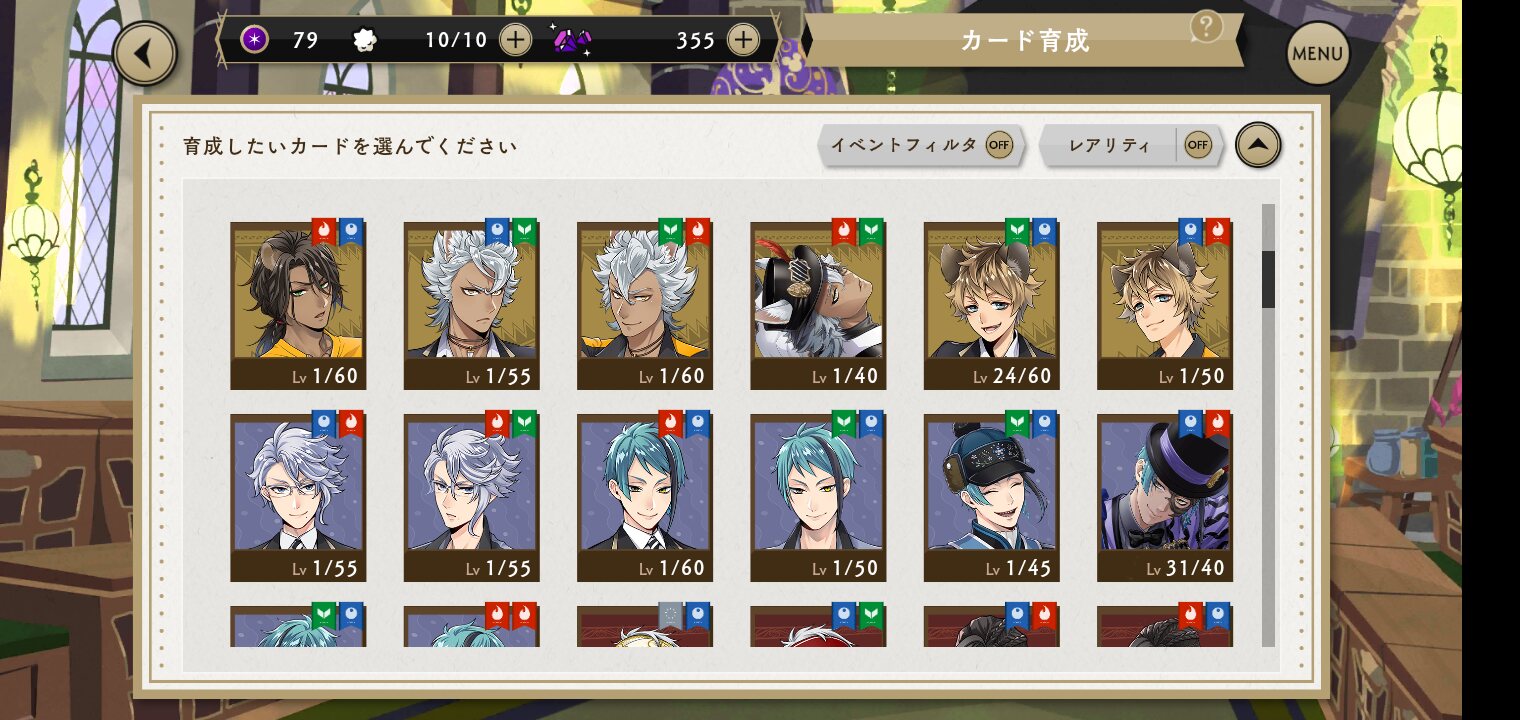
Task: Select the Lv 24/60 card
Action: [x=991, y=306]
